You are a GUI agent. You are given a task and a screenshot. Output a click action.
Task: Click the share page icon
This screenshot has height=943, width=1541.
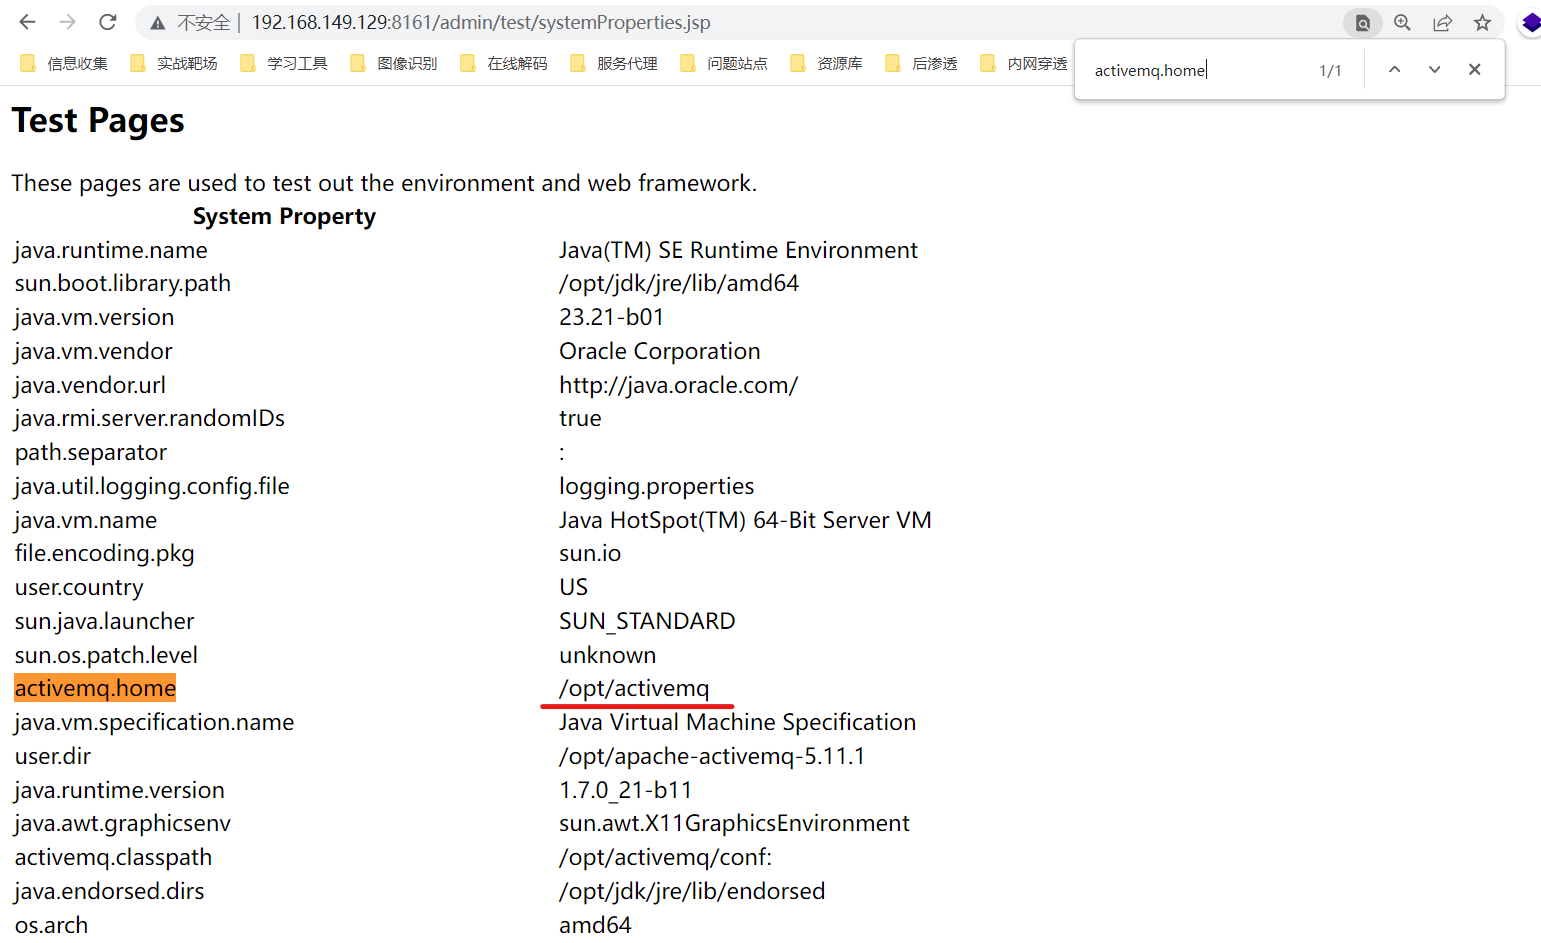[x=1442, y=23]
